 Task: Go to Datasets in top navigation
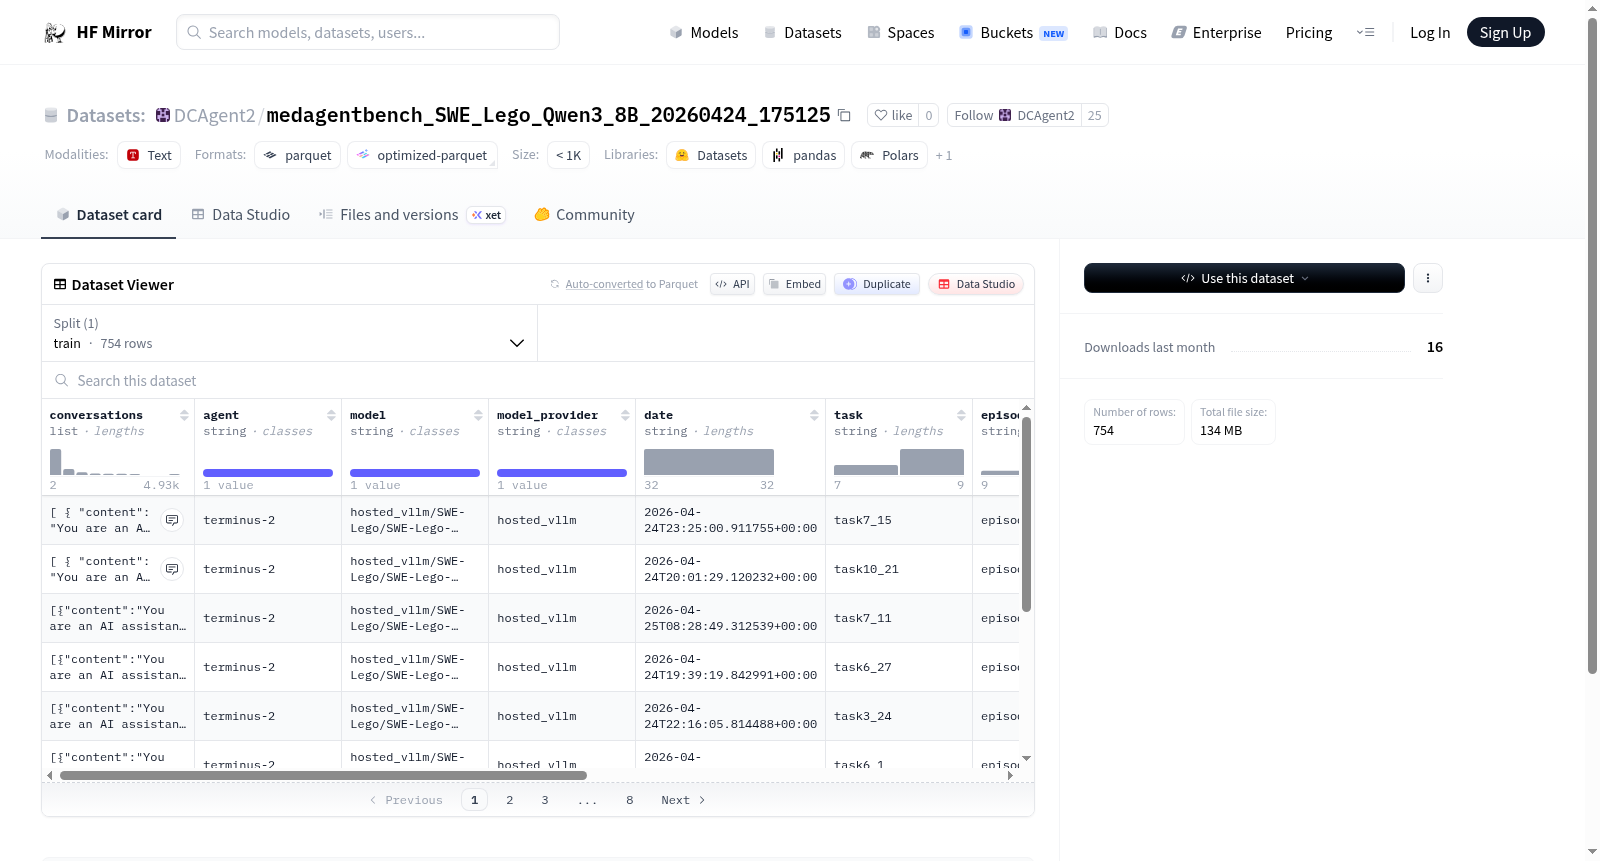coord(803,32)
